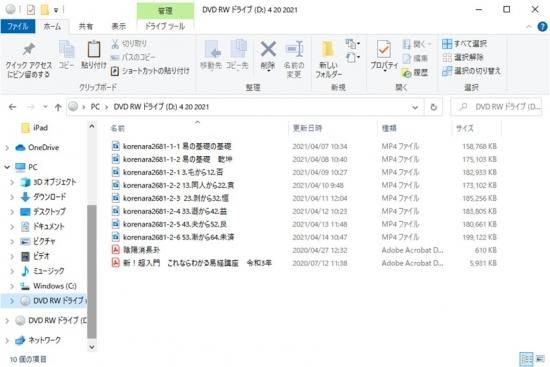This screenshot has width=550, height=367.
Task: Click the History command in ribbon
Action: 415,73
